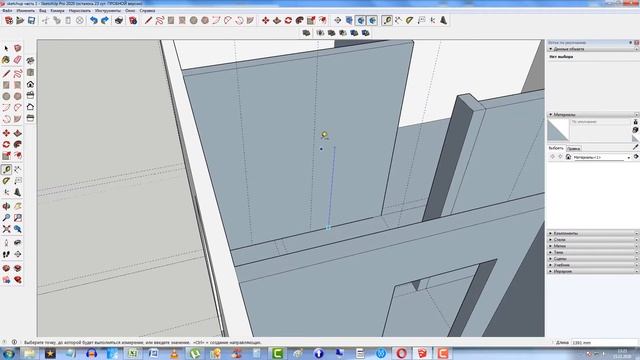Viewport: 640px width, 360px height.
Task: Open Opera from the taskbar
Action: 401,353
